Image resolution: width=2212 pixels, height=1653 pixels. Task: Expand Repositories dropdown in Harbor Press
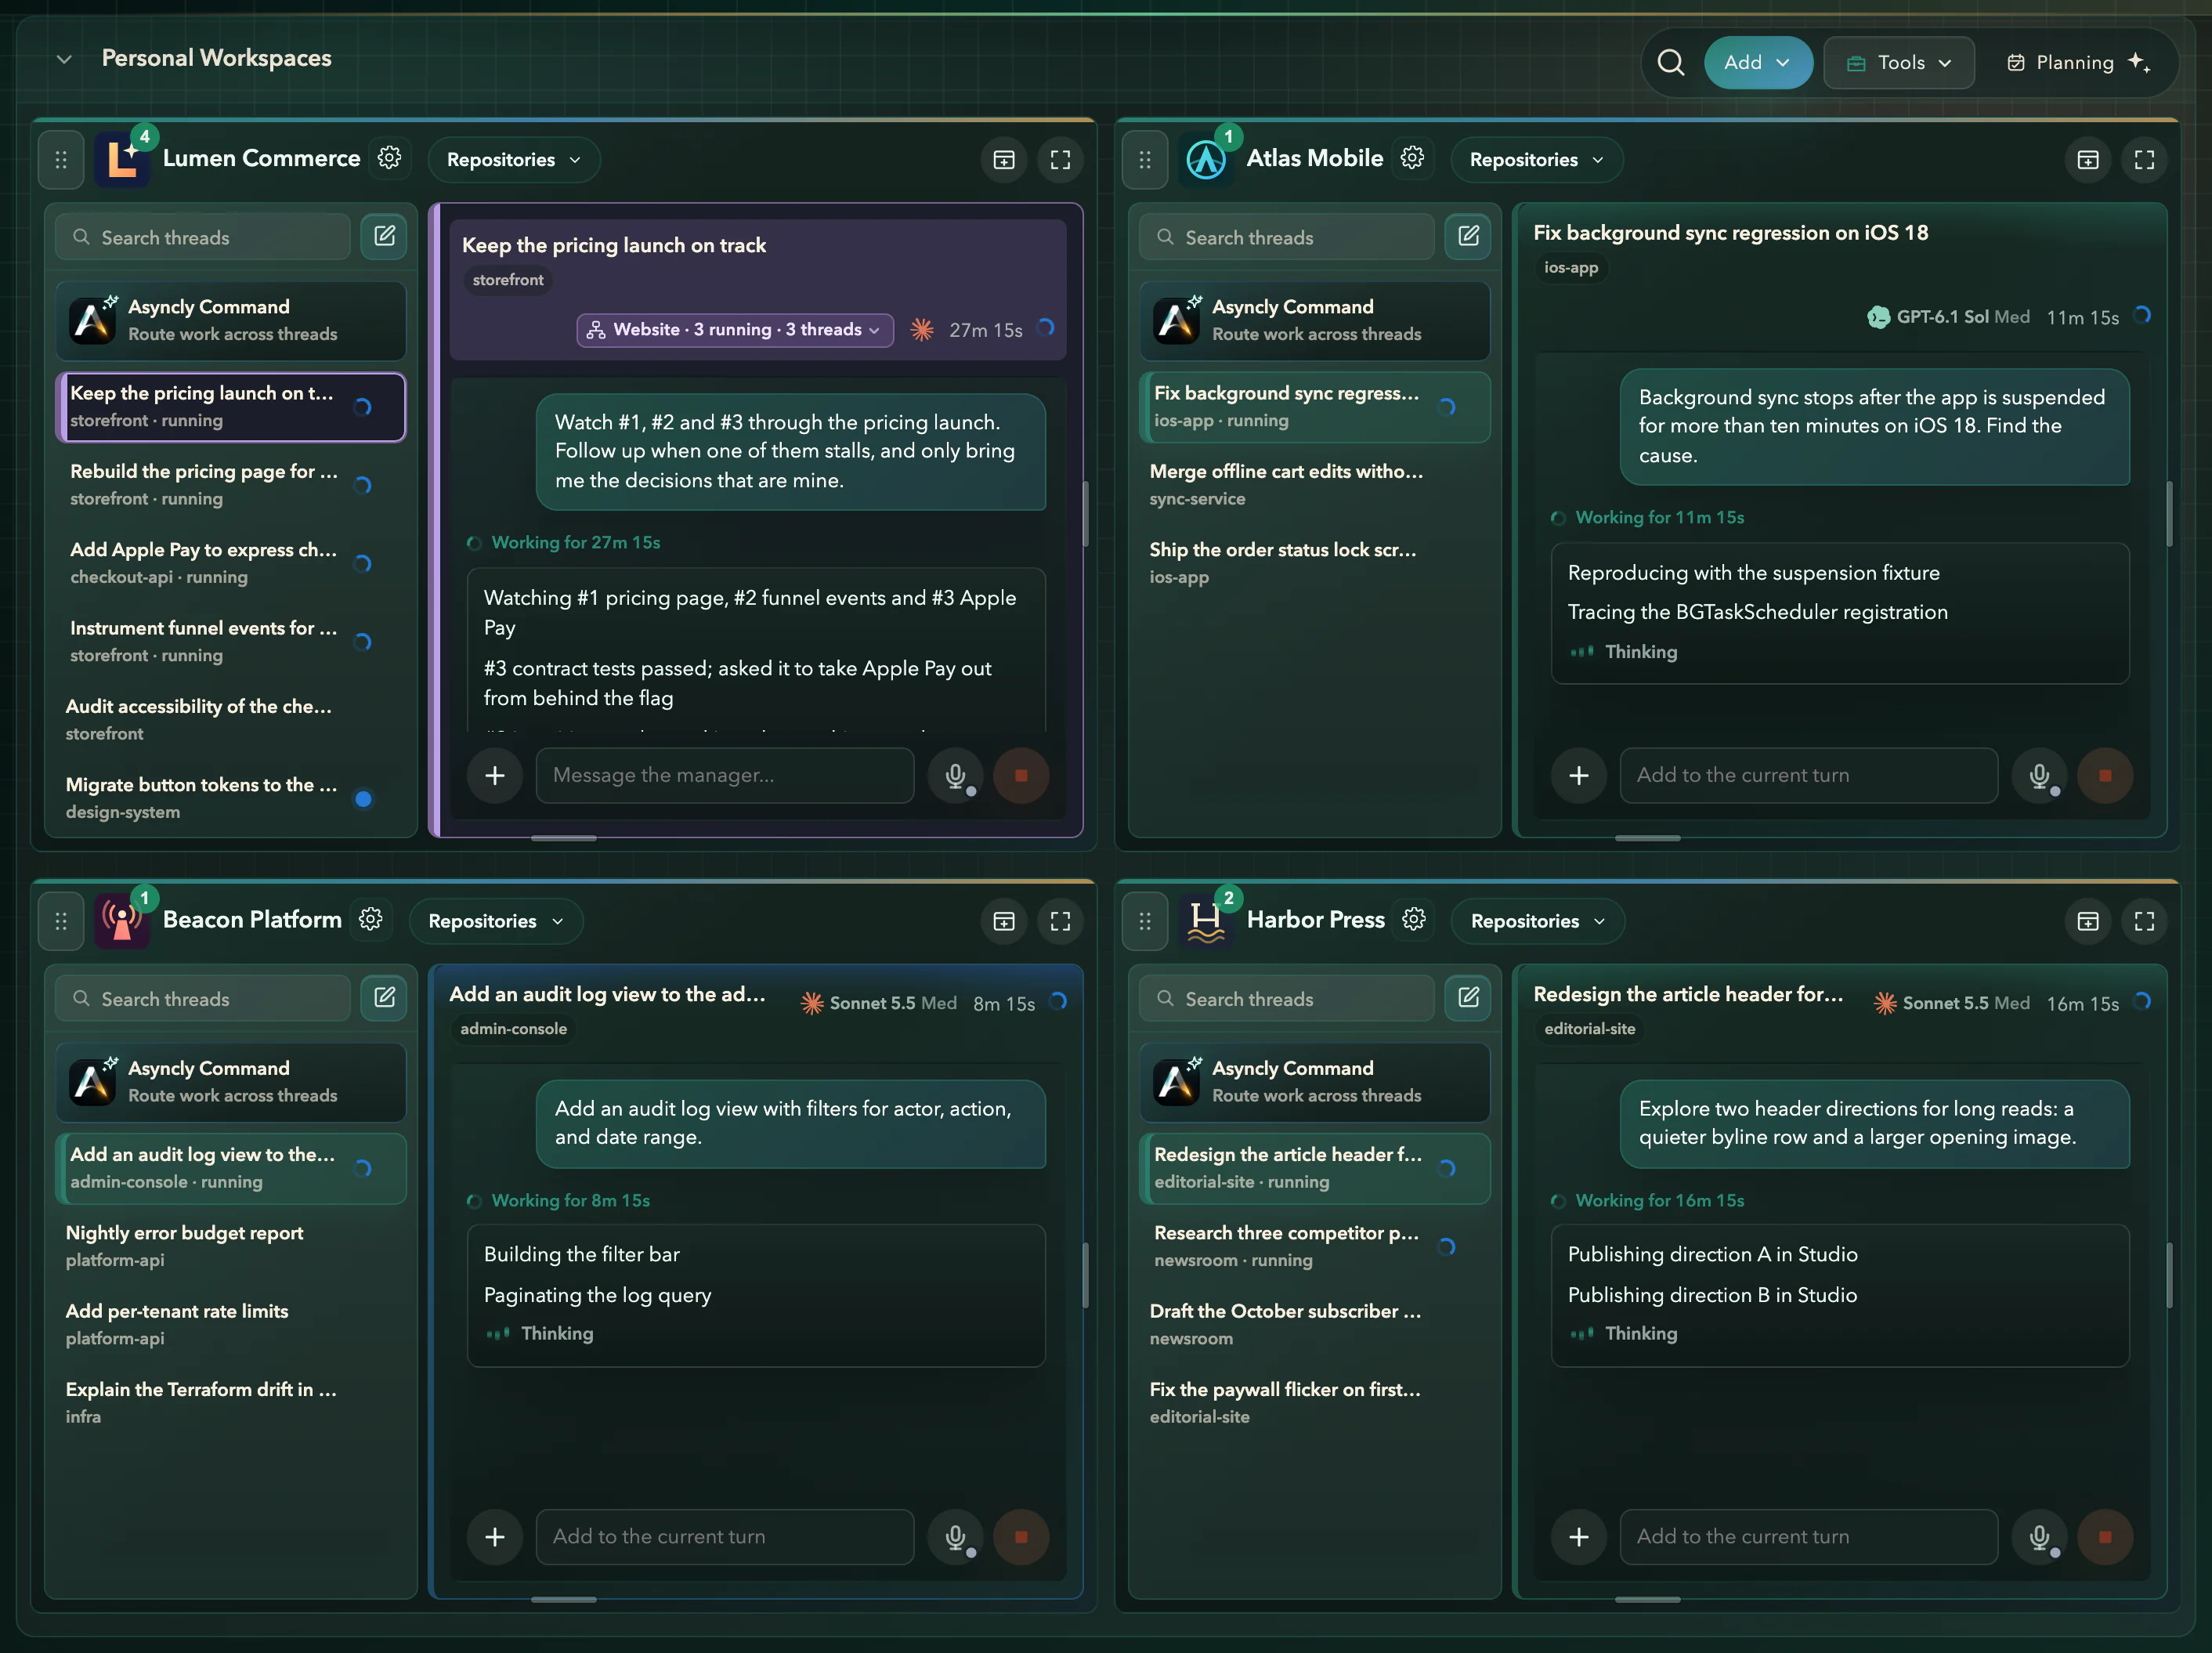(1538, 920)
